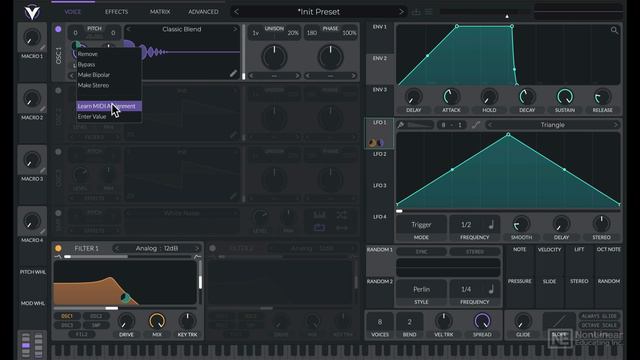
Task: Toggle OSC1 input on Filter 1
Action: [67, 316]
